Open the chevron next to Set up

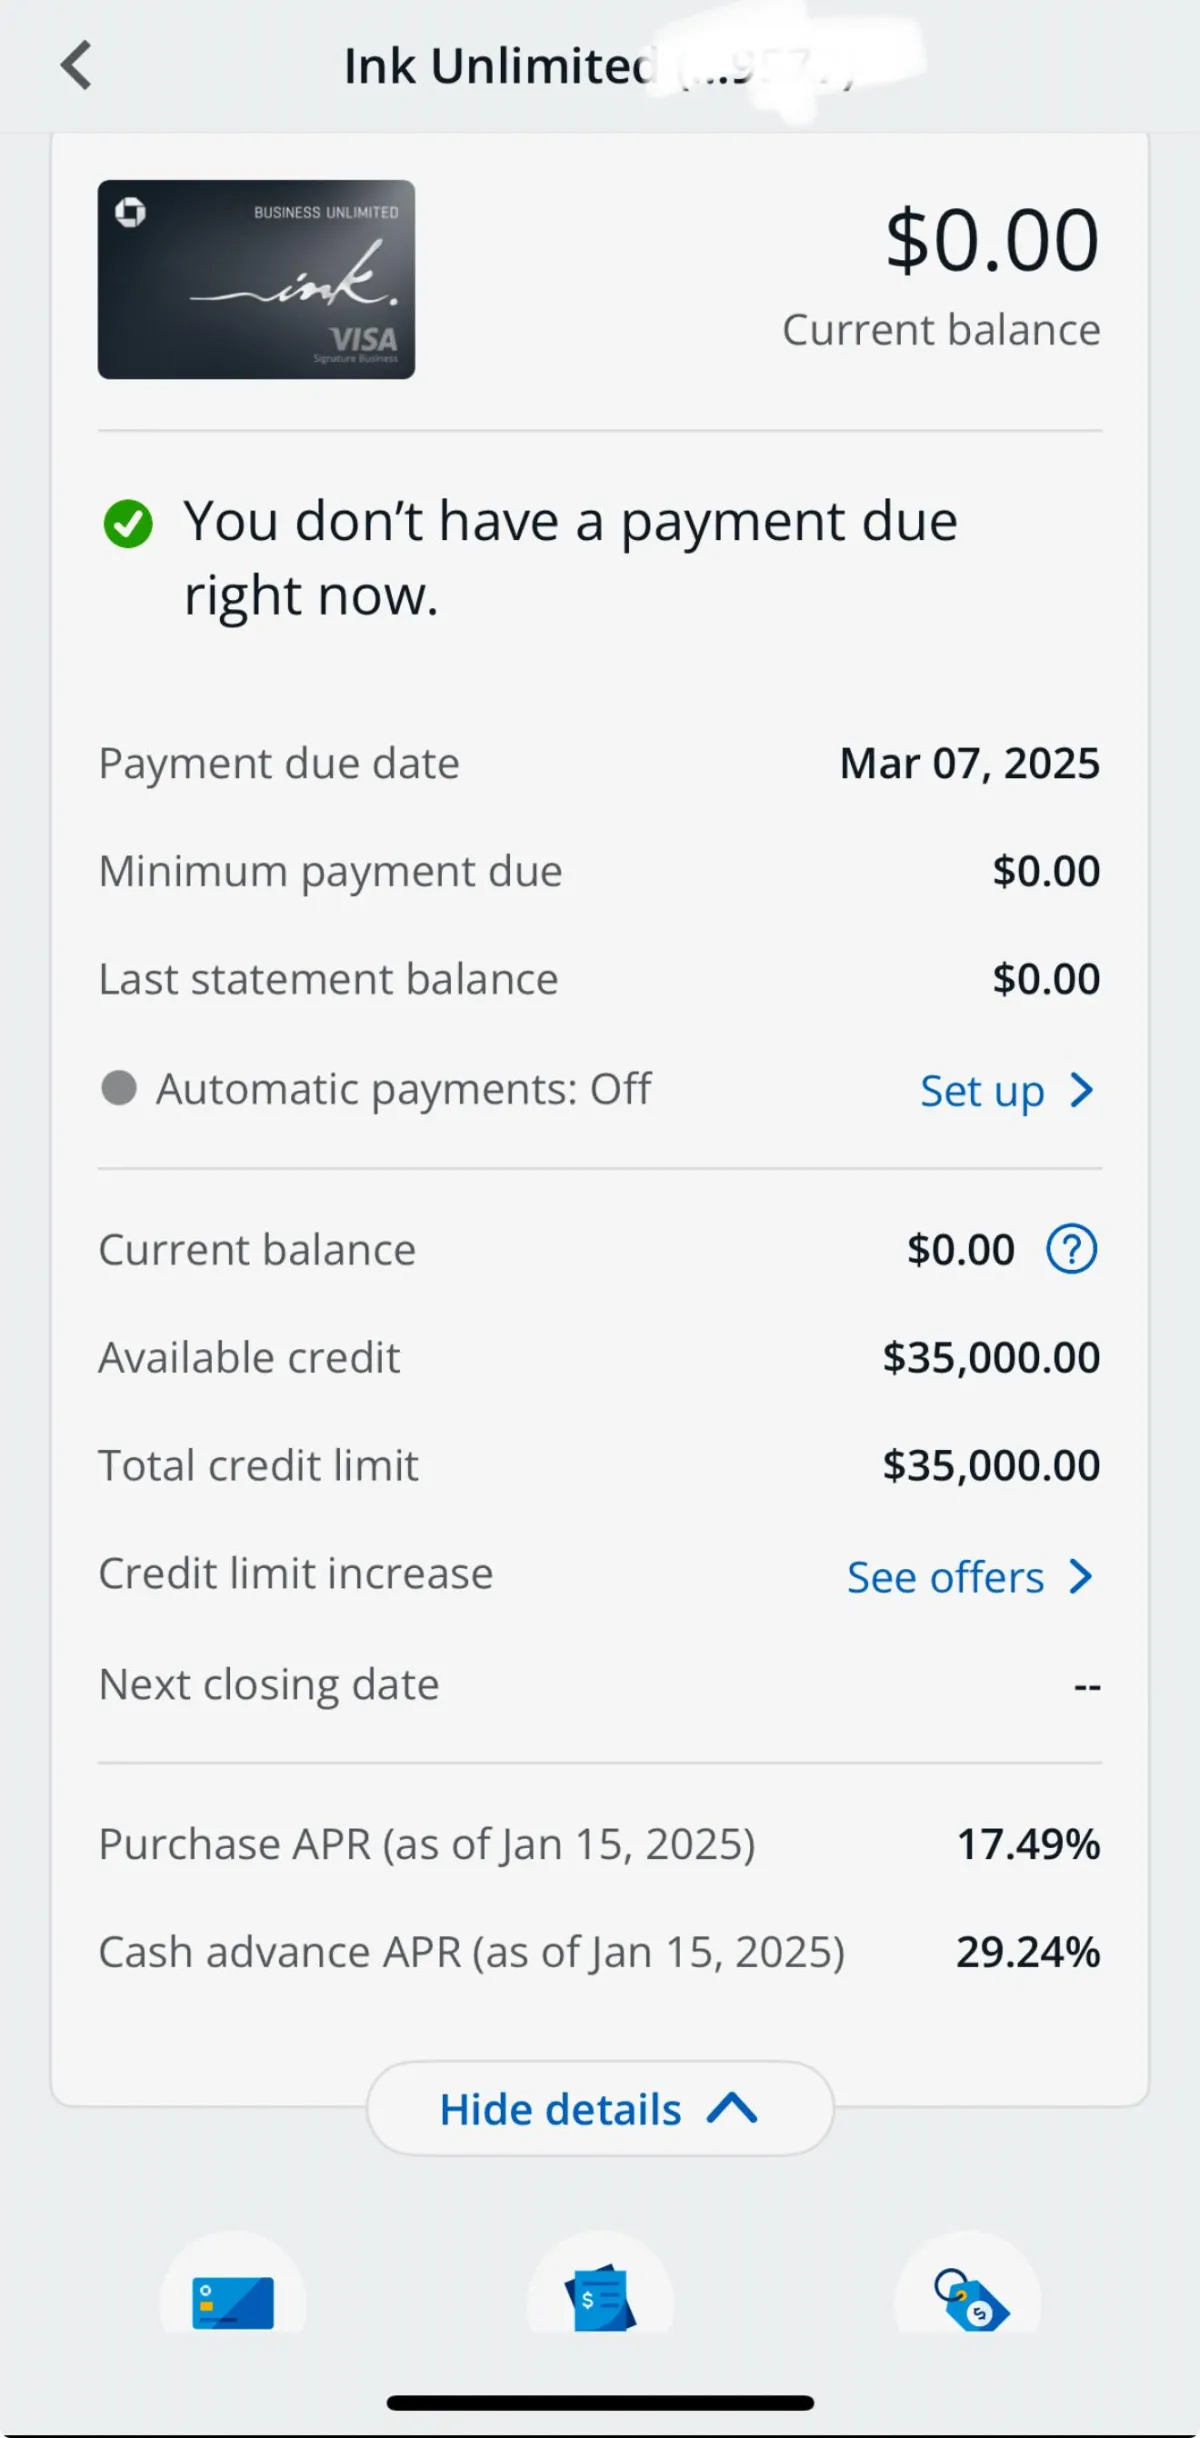(1081, 1090)
